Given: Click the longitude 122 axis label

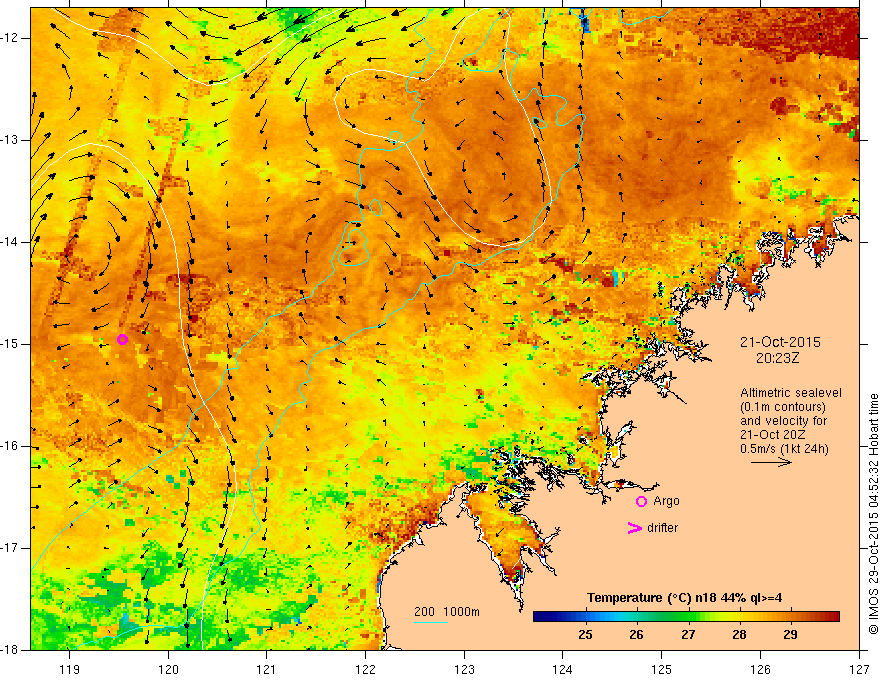Looking at the screenshot, I should click(365, 669).
